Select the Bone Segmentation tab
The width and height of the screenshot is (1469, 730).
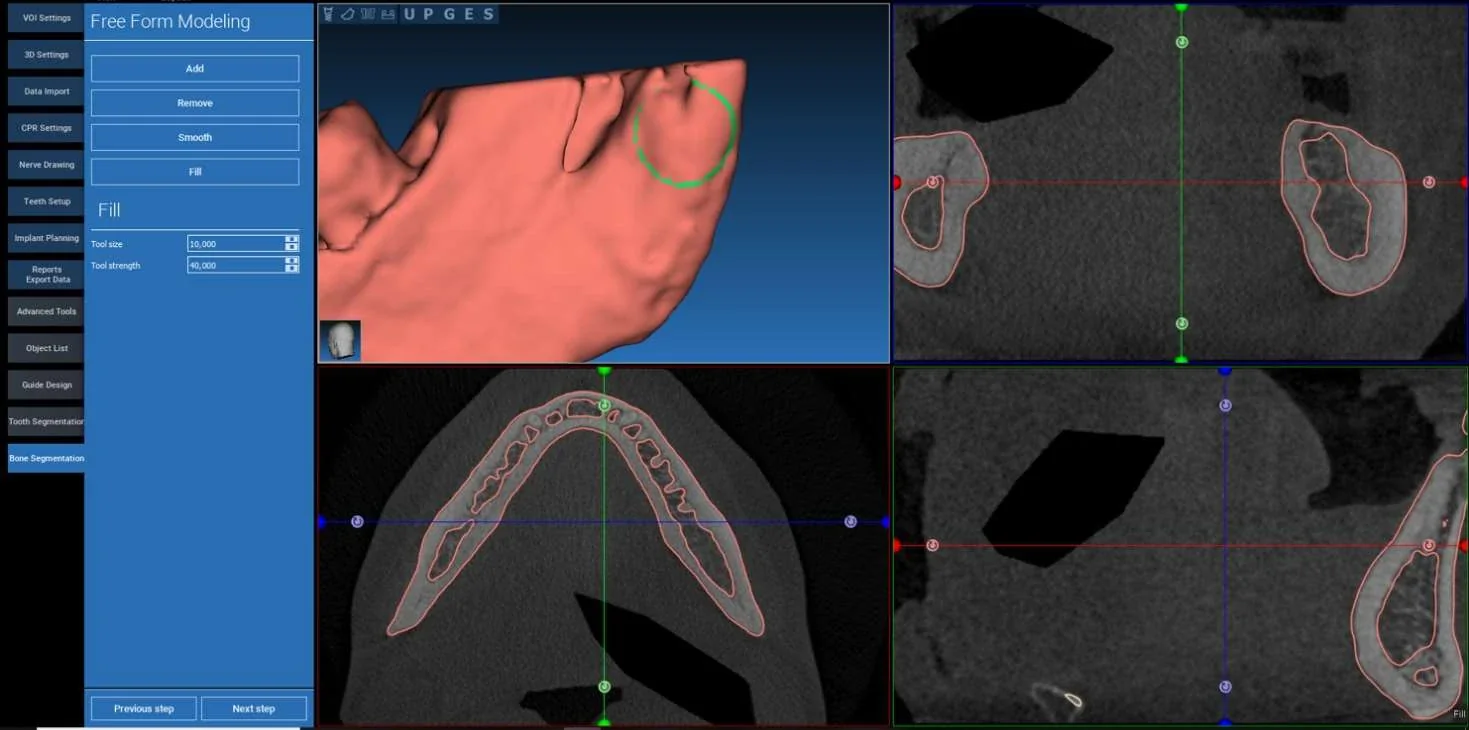pos(46,458)
